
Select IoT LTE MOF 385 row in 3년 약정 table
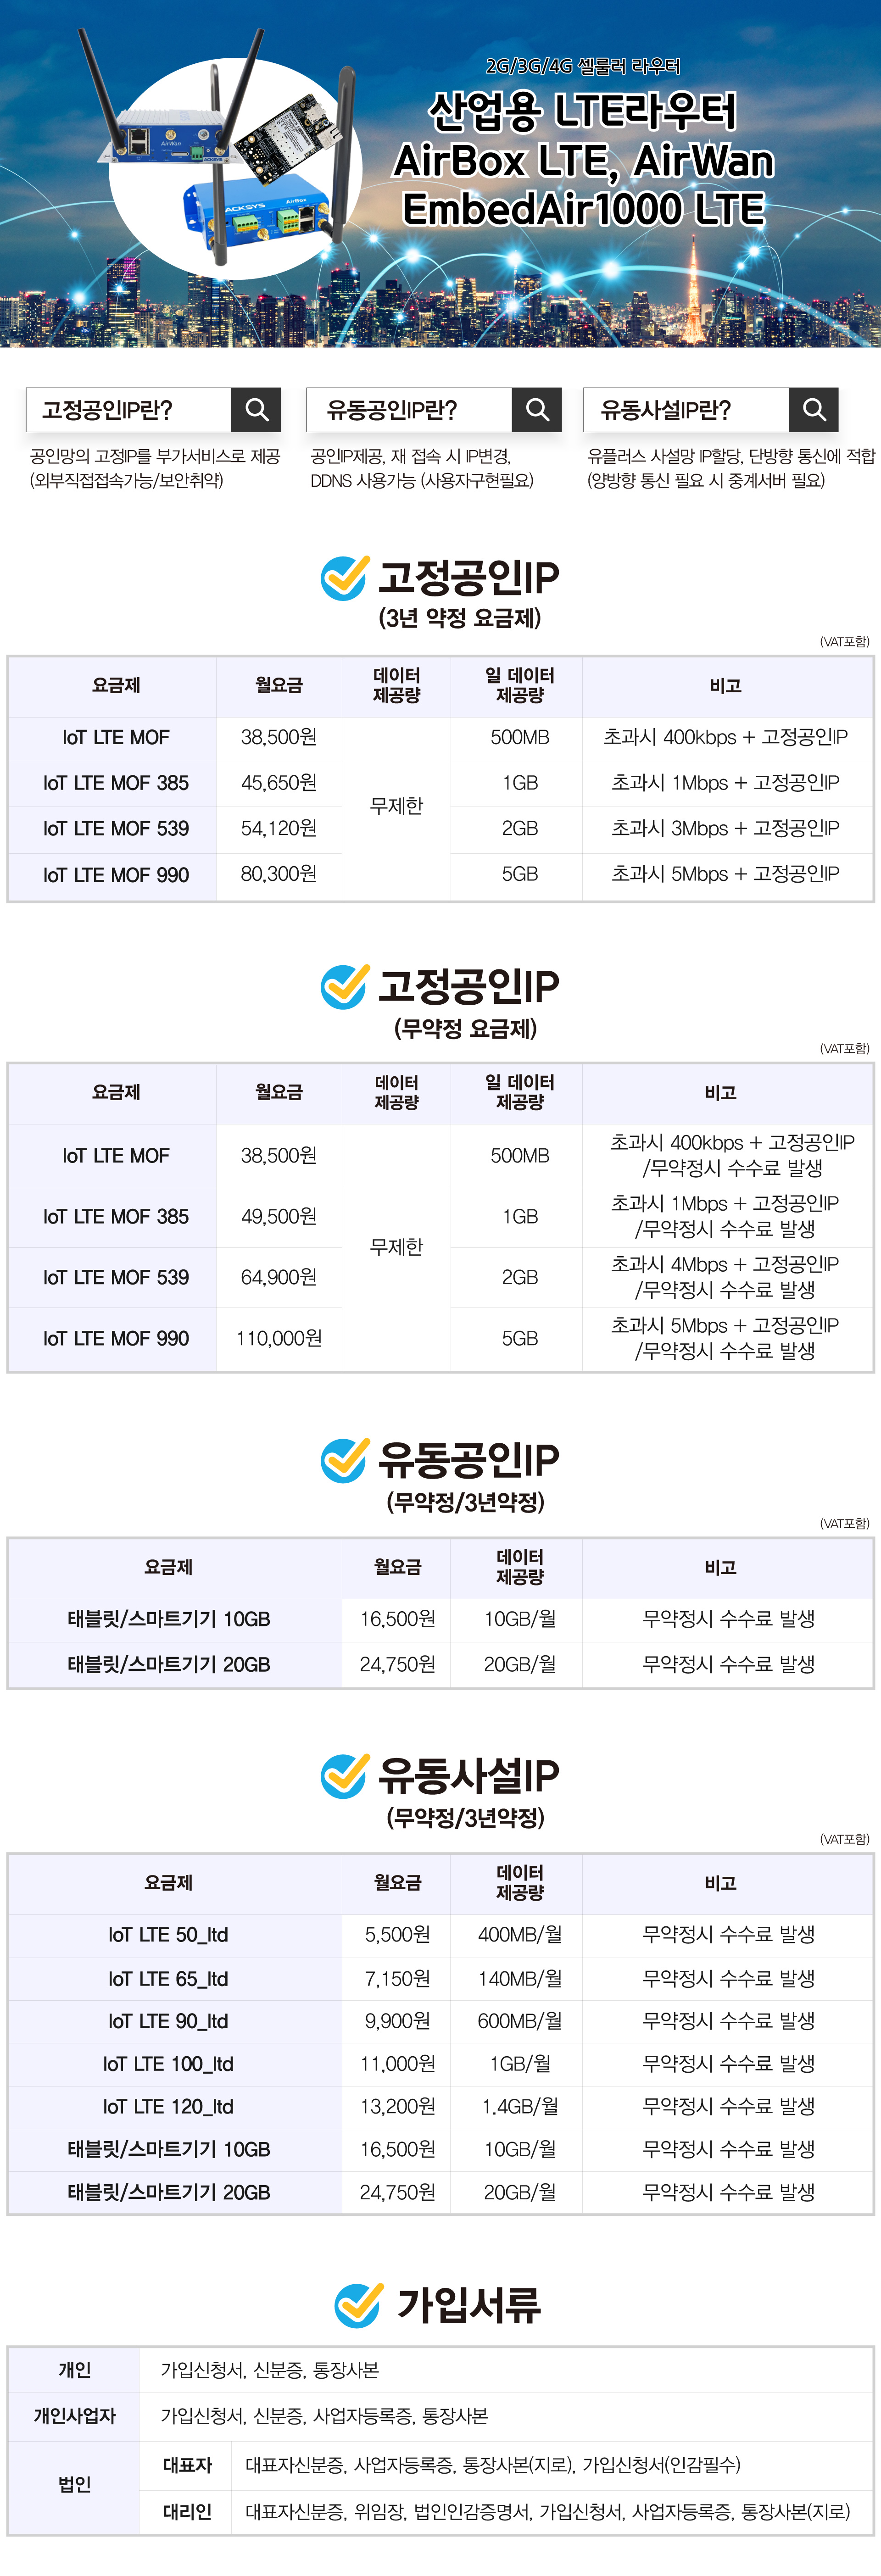[x=440, y=783]
